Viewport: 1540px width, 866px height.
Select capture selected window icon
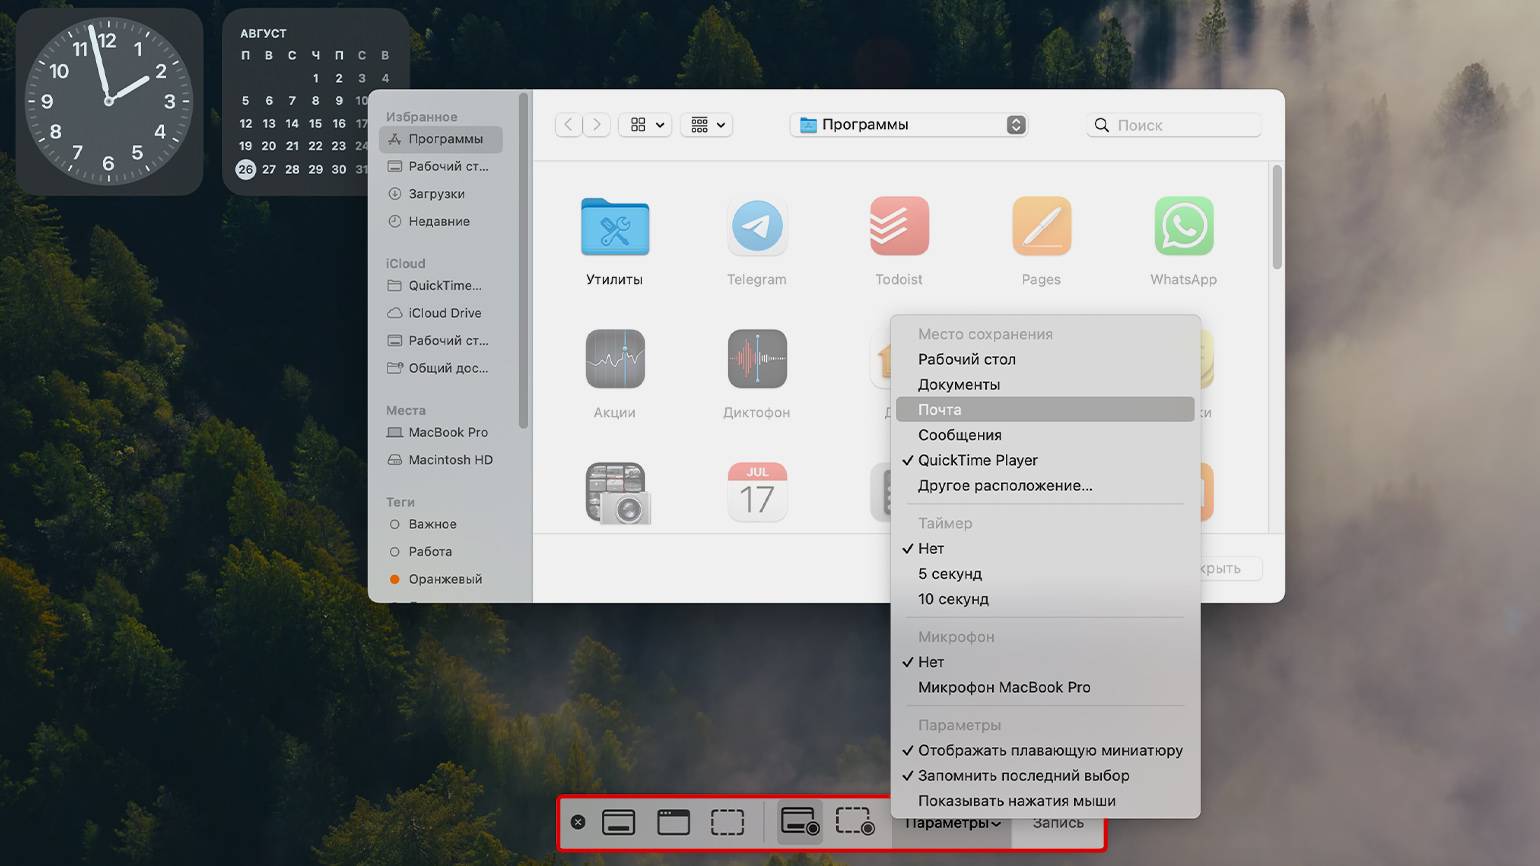(x=673, y=822)
